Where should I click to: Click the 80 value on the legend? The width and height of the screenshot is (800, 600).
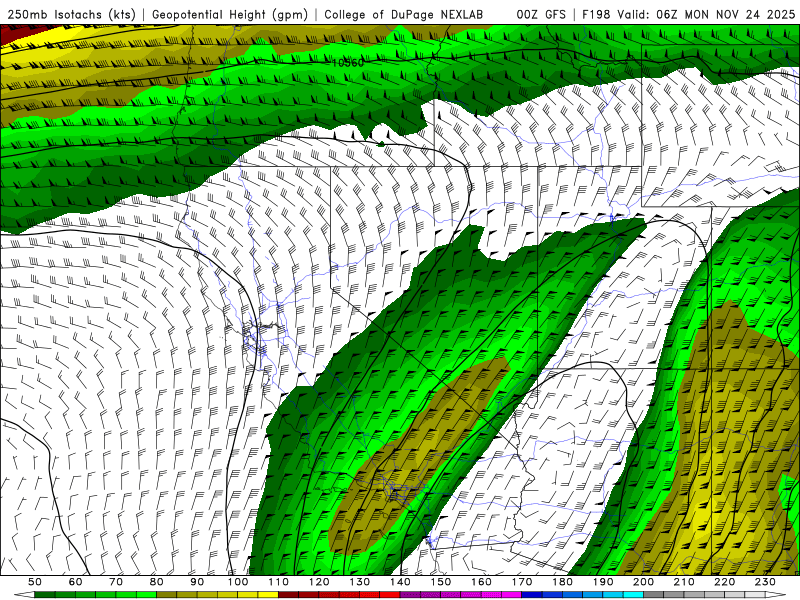(x=156, y=582)
